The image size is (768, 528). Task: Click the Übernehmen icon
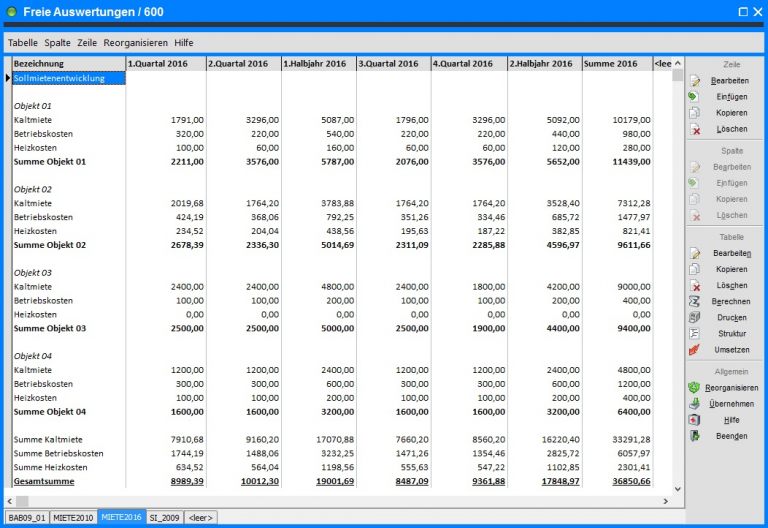tap(694, 403)
